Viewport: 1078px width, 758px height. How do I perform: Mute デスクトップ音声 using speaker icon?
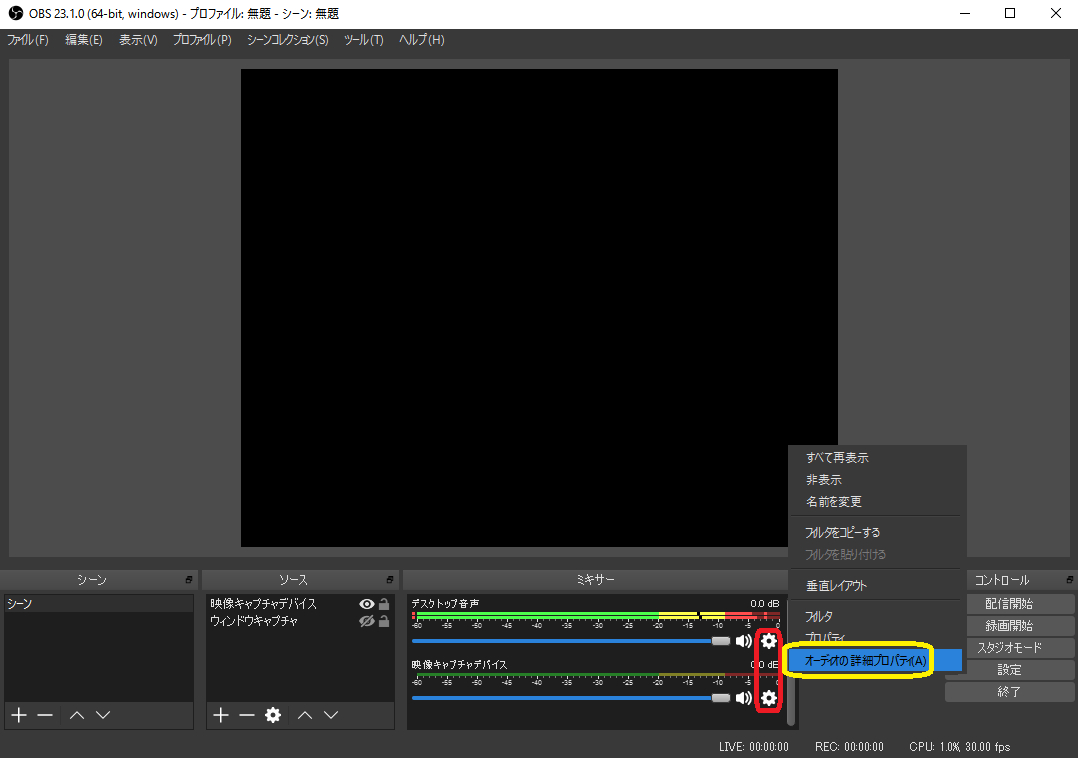[x=743, y=641]
